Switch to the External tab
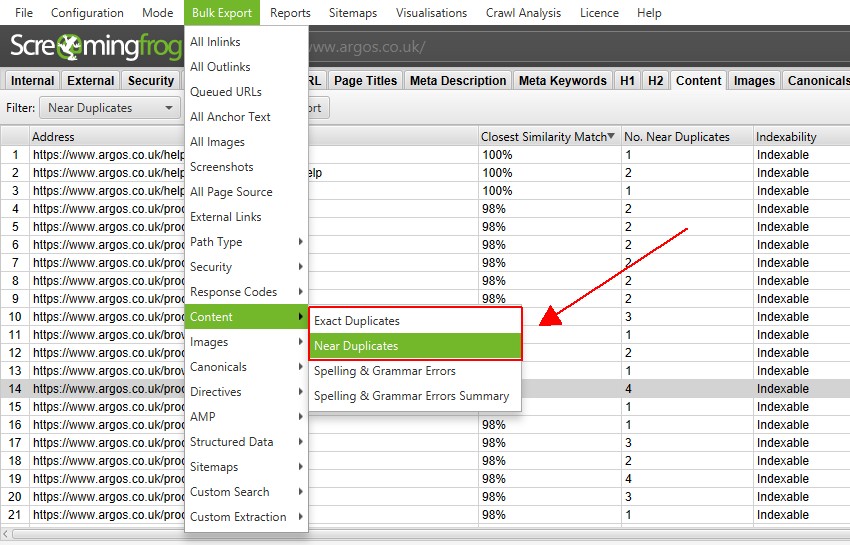 (x=91, y=80)
